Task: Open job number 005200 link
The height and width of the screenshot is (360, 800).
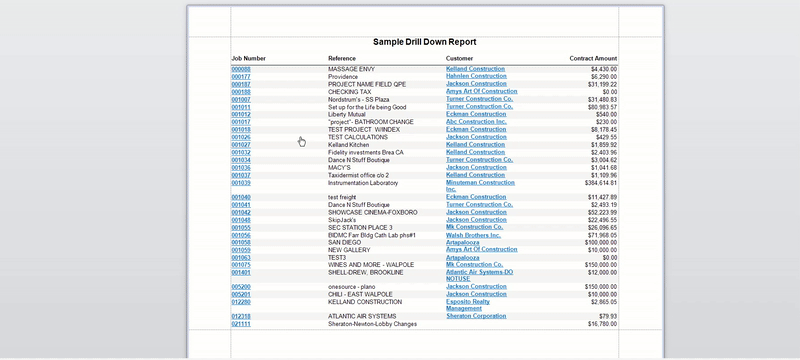Action: pos(241,288)
